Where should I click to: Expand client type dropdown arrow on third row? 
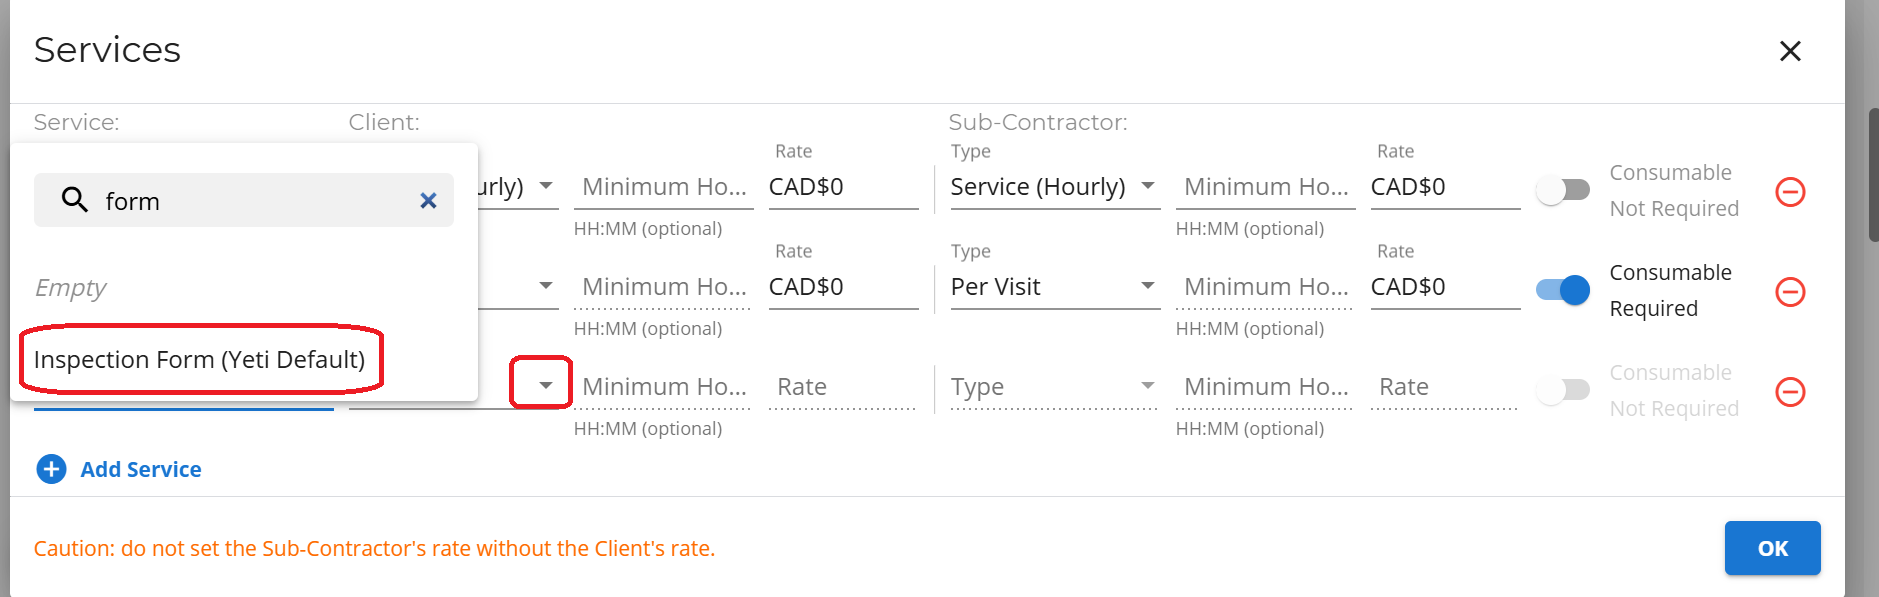tap(545, 385)
